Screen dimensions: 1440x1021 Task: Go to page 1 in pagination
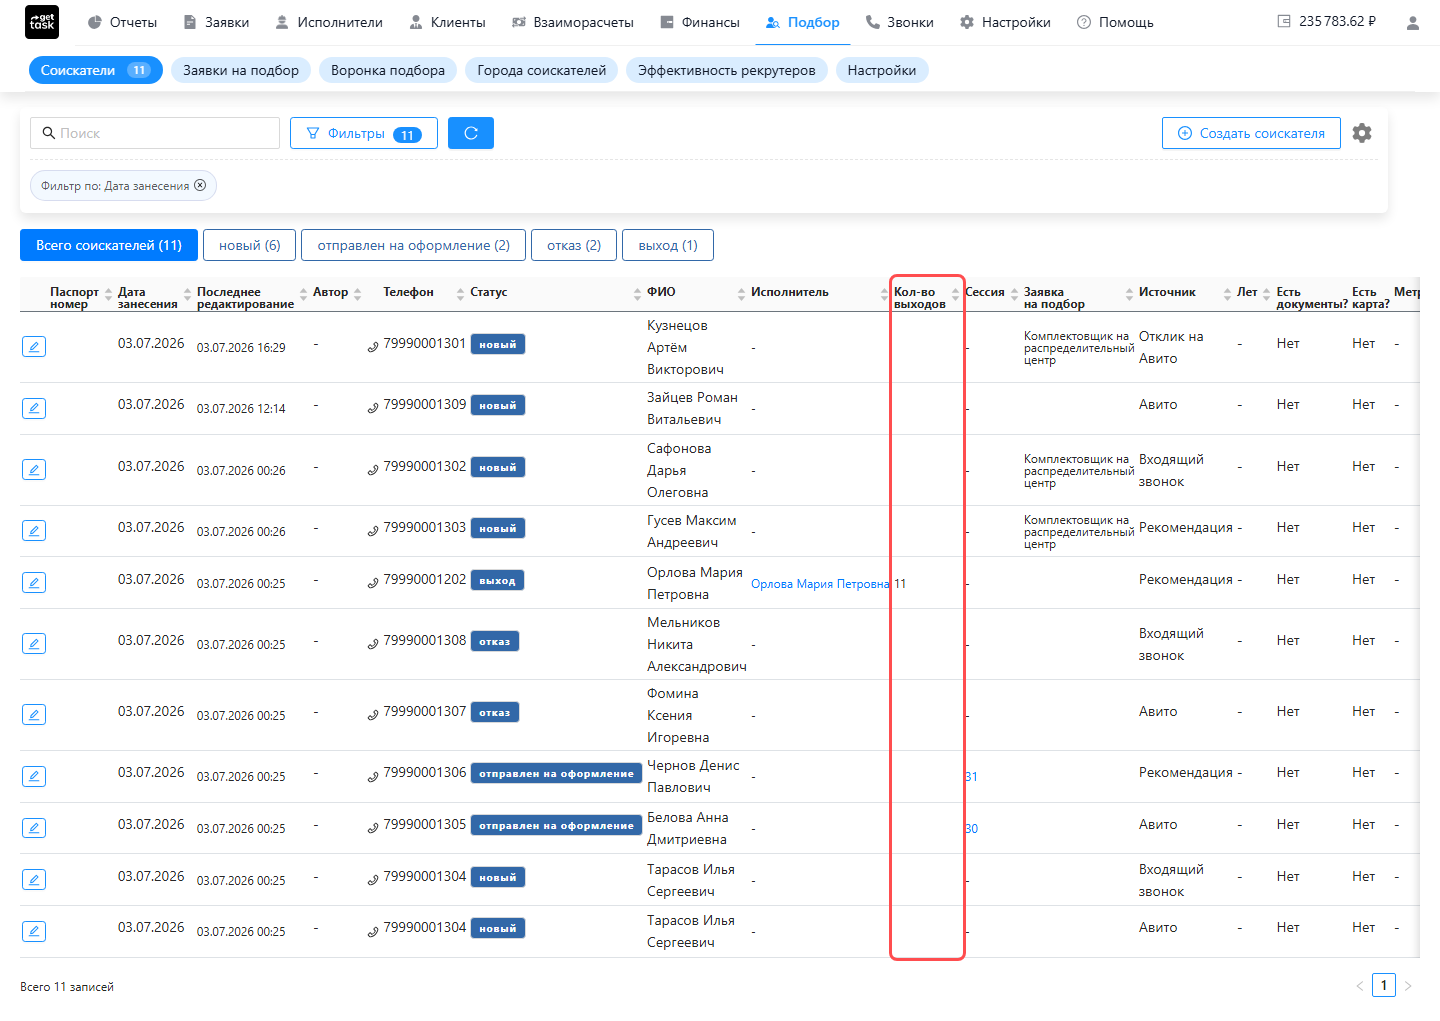1384,985
